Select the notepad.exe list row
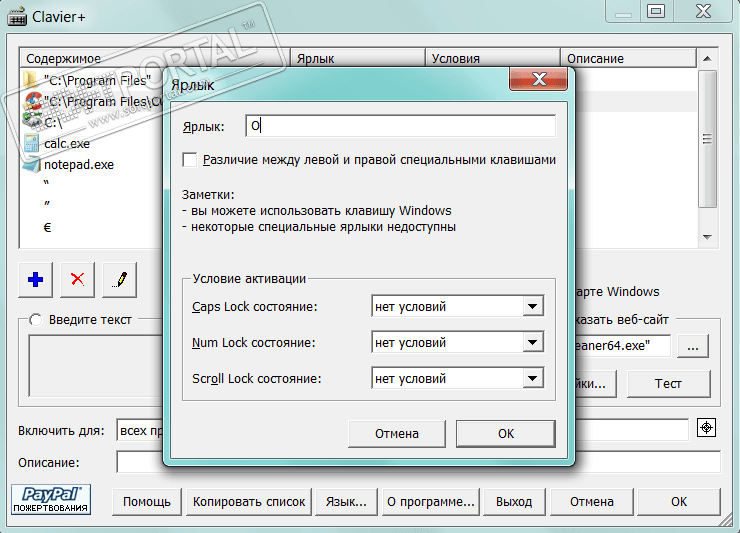Screen dimensions: 740x533 (x=79, y=165)
